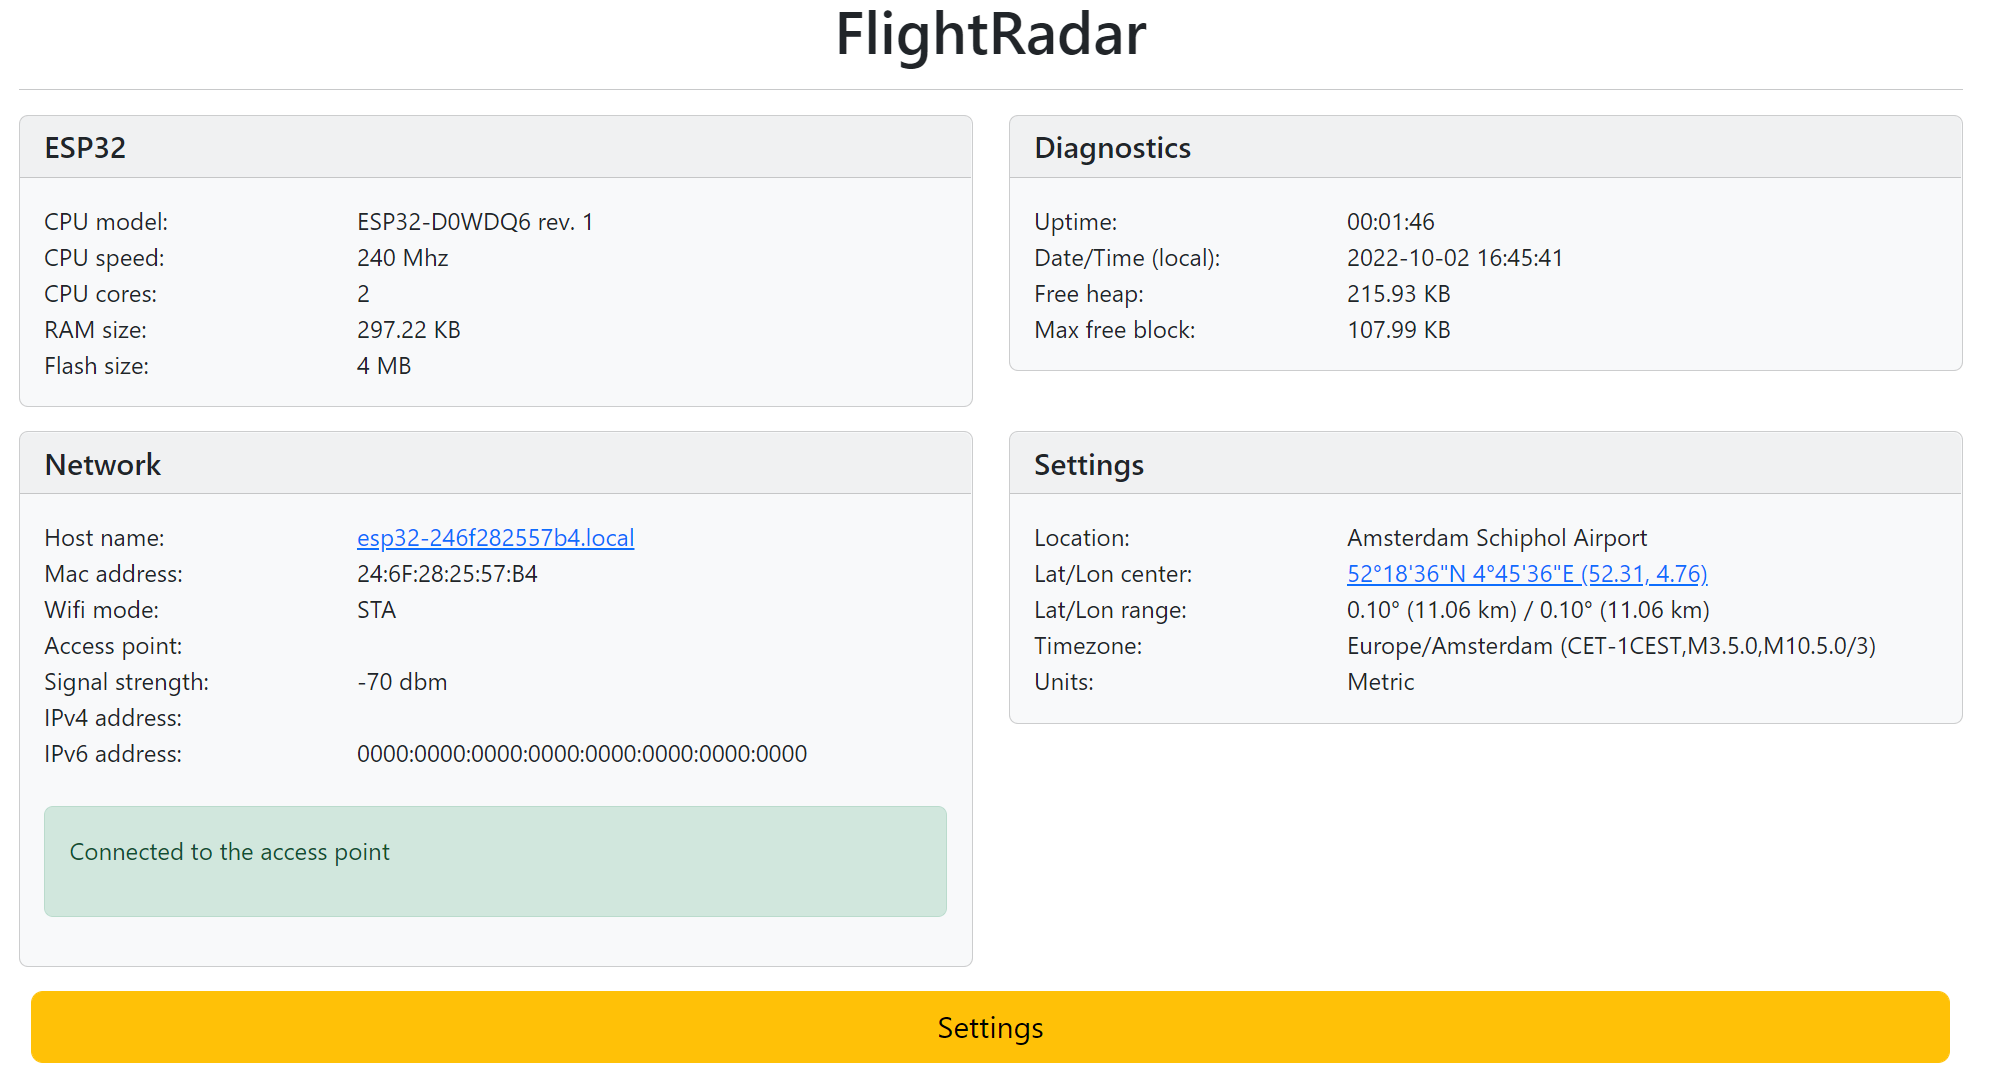Screen dimensions: 1989x1074
Task: Click the Lat/Lon center: label
Action: [1113, 574]
